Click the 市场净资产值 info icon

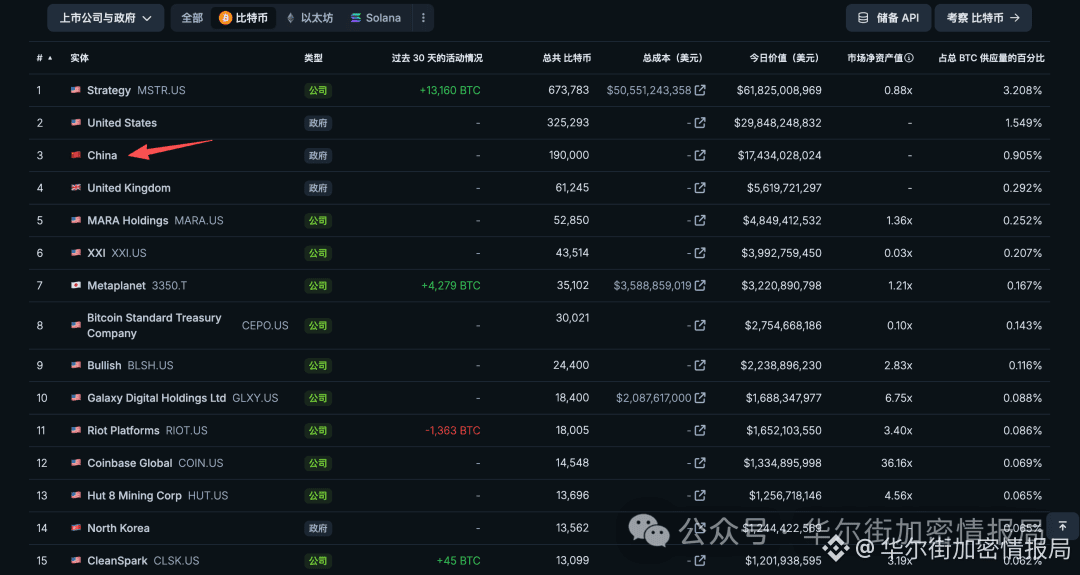pyautogui.click(x=909, y=58)
